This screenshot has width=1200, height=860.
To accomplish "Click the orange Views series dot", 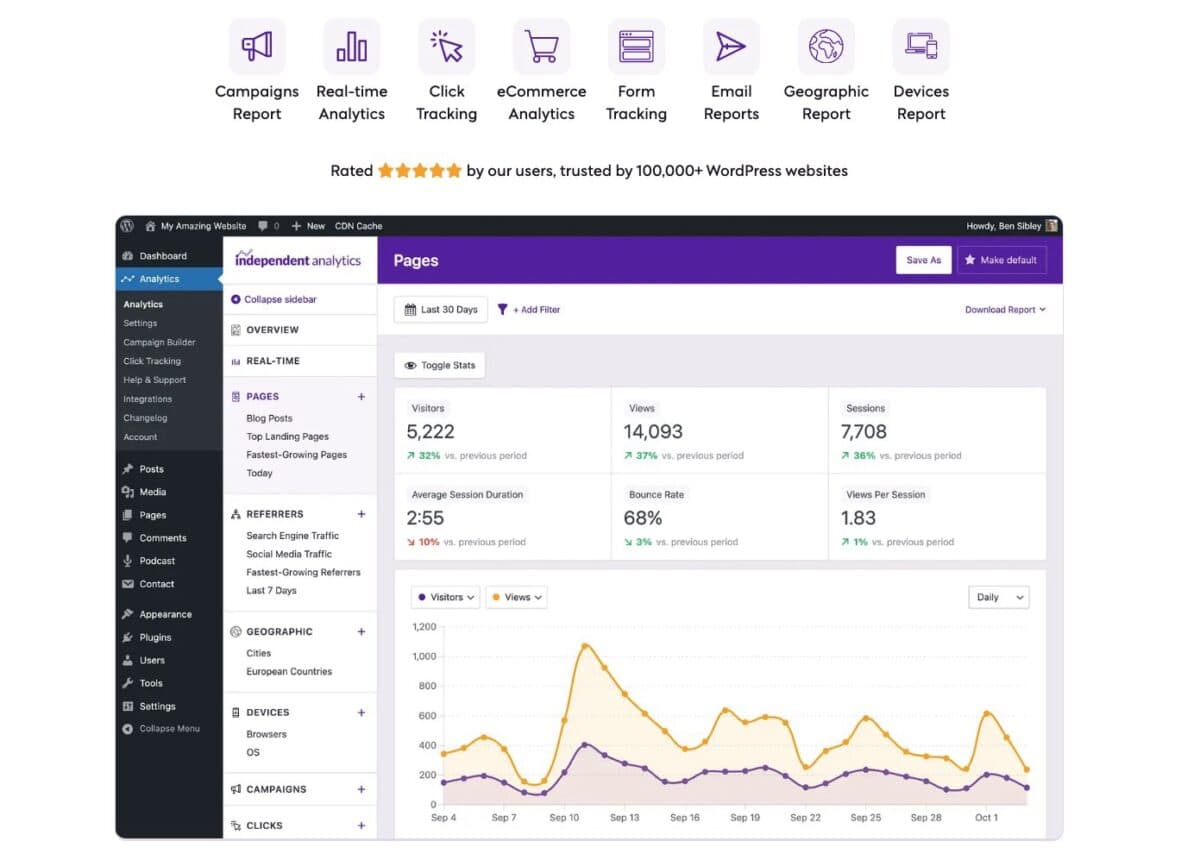I will coord(496,597).
